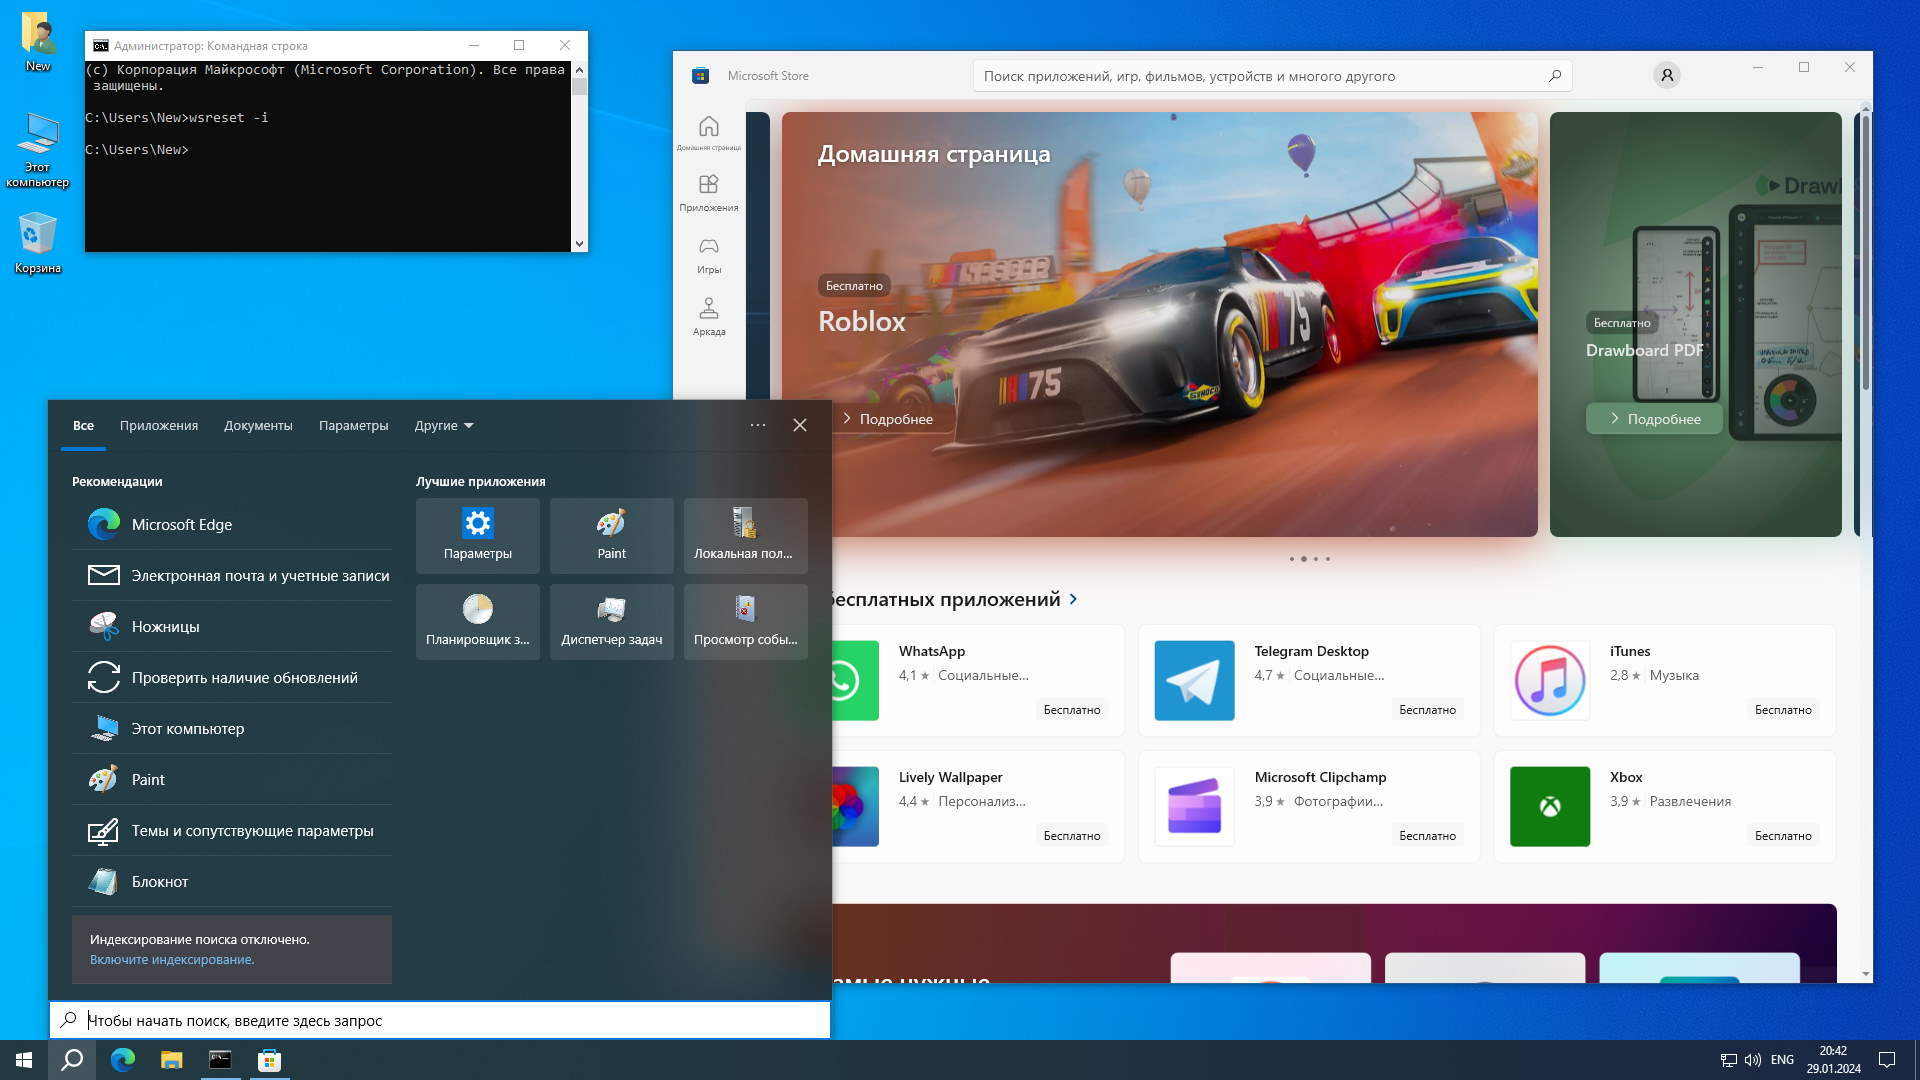Go to Store Home page icon
The height and width of the screenshot is (1080, 1920).
click(708, 131)
